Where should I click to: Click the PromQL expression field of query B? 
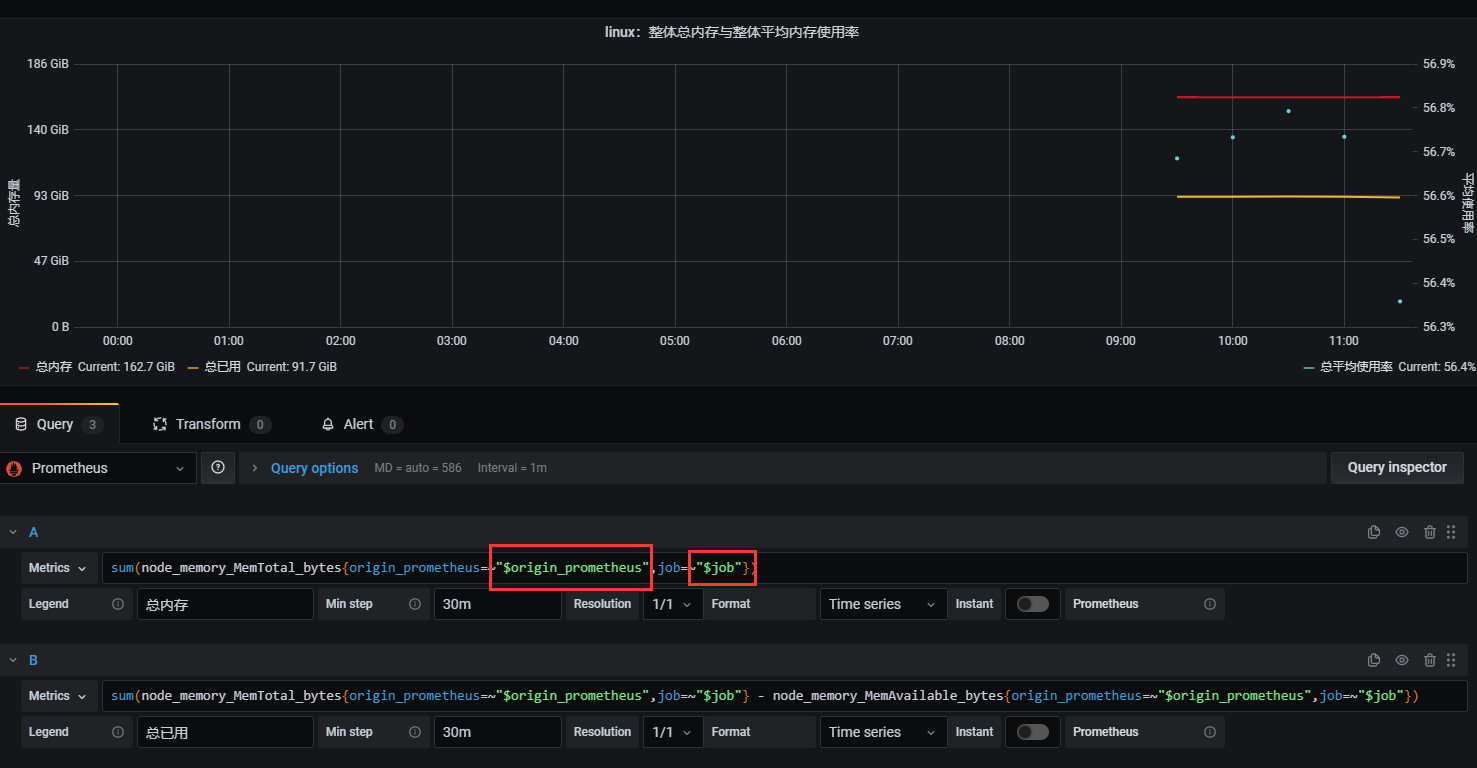click(784, 696)
